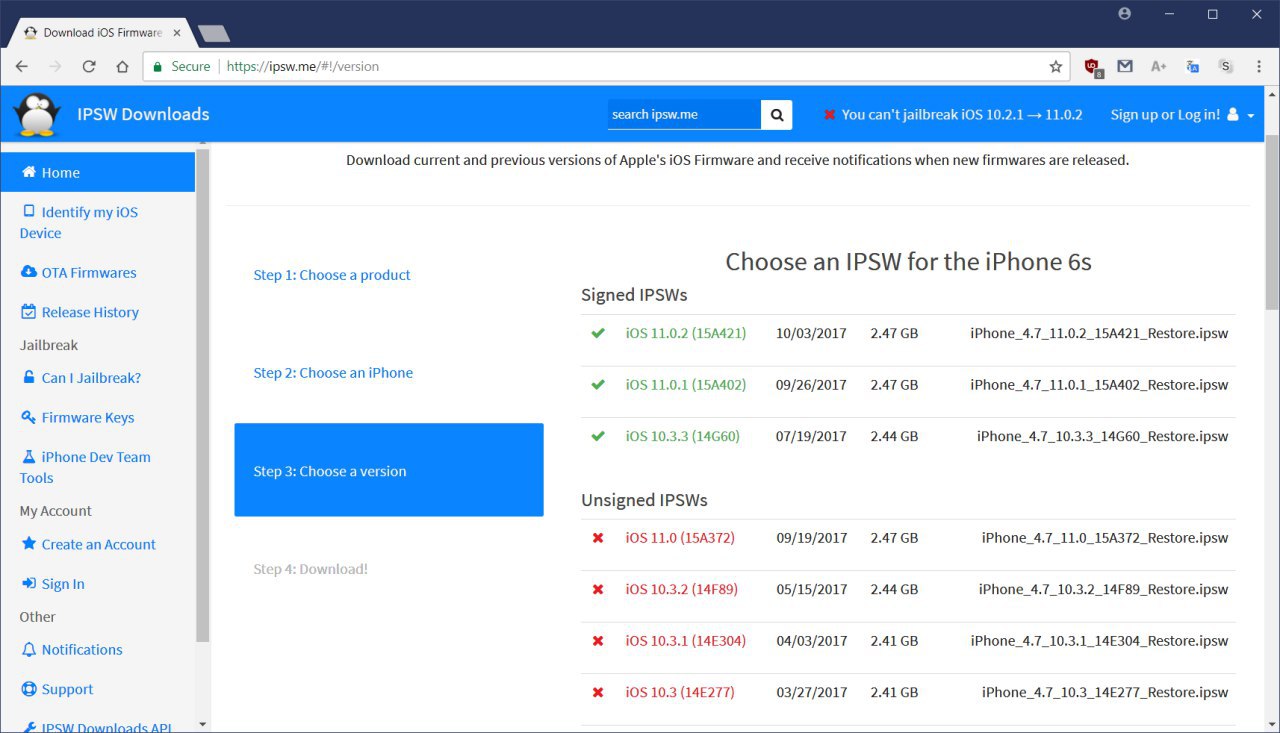Click iPhone_4.7_10.3.3_14G60_Restore.ipsw filename
Viewport: 1280px width, 733px height.
1103,436
